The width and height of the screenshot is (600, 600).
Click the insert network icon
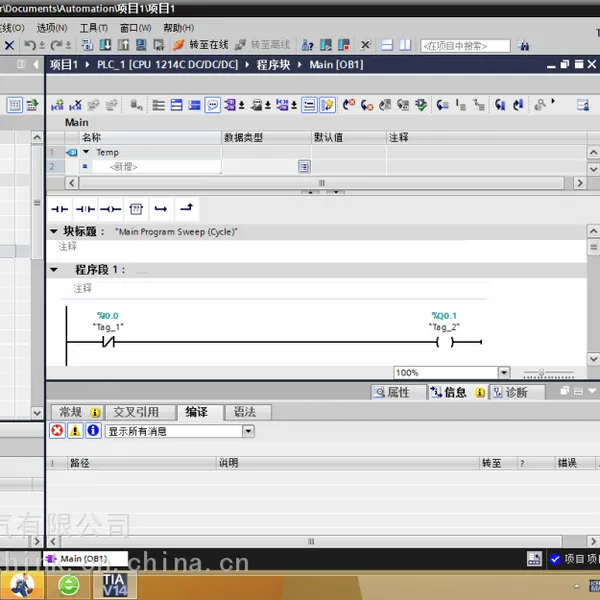pos(57,105)
